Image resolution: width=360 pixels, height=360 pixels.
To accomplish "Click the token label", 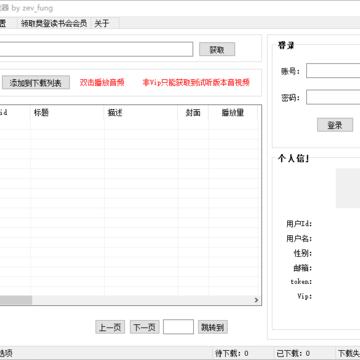I will click(301, 282).
